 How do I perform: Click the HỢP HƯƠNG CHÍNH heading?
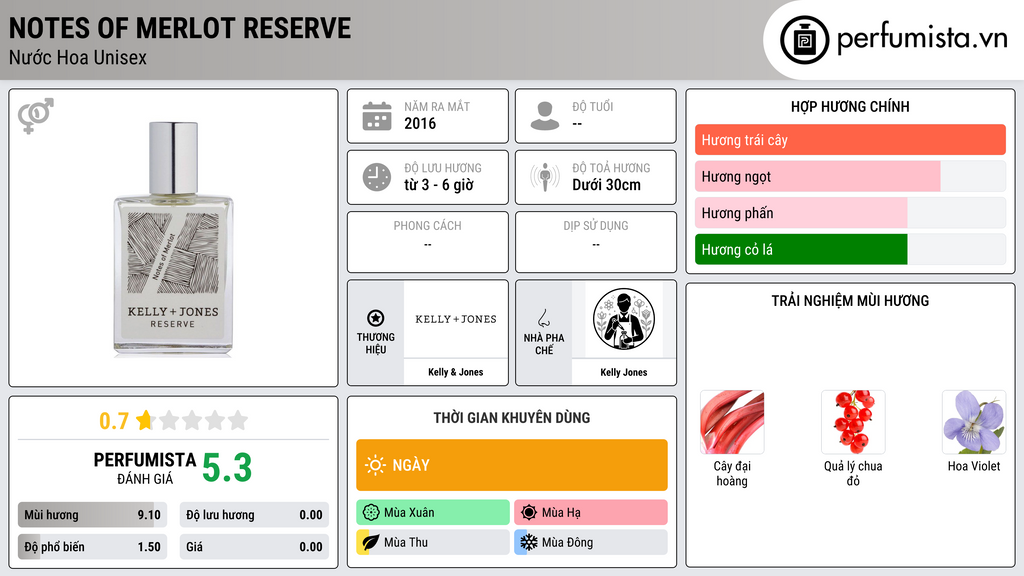coord(850,106)
